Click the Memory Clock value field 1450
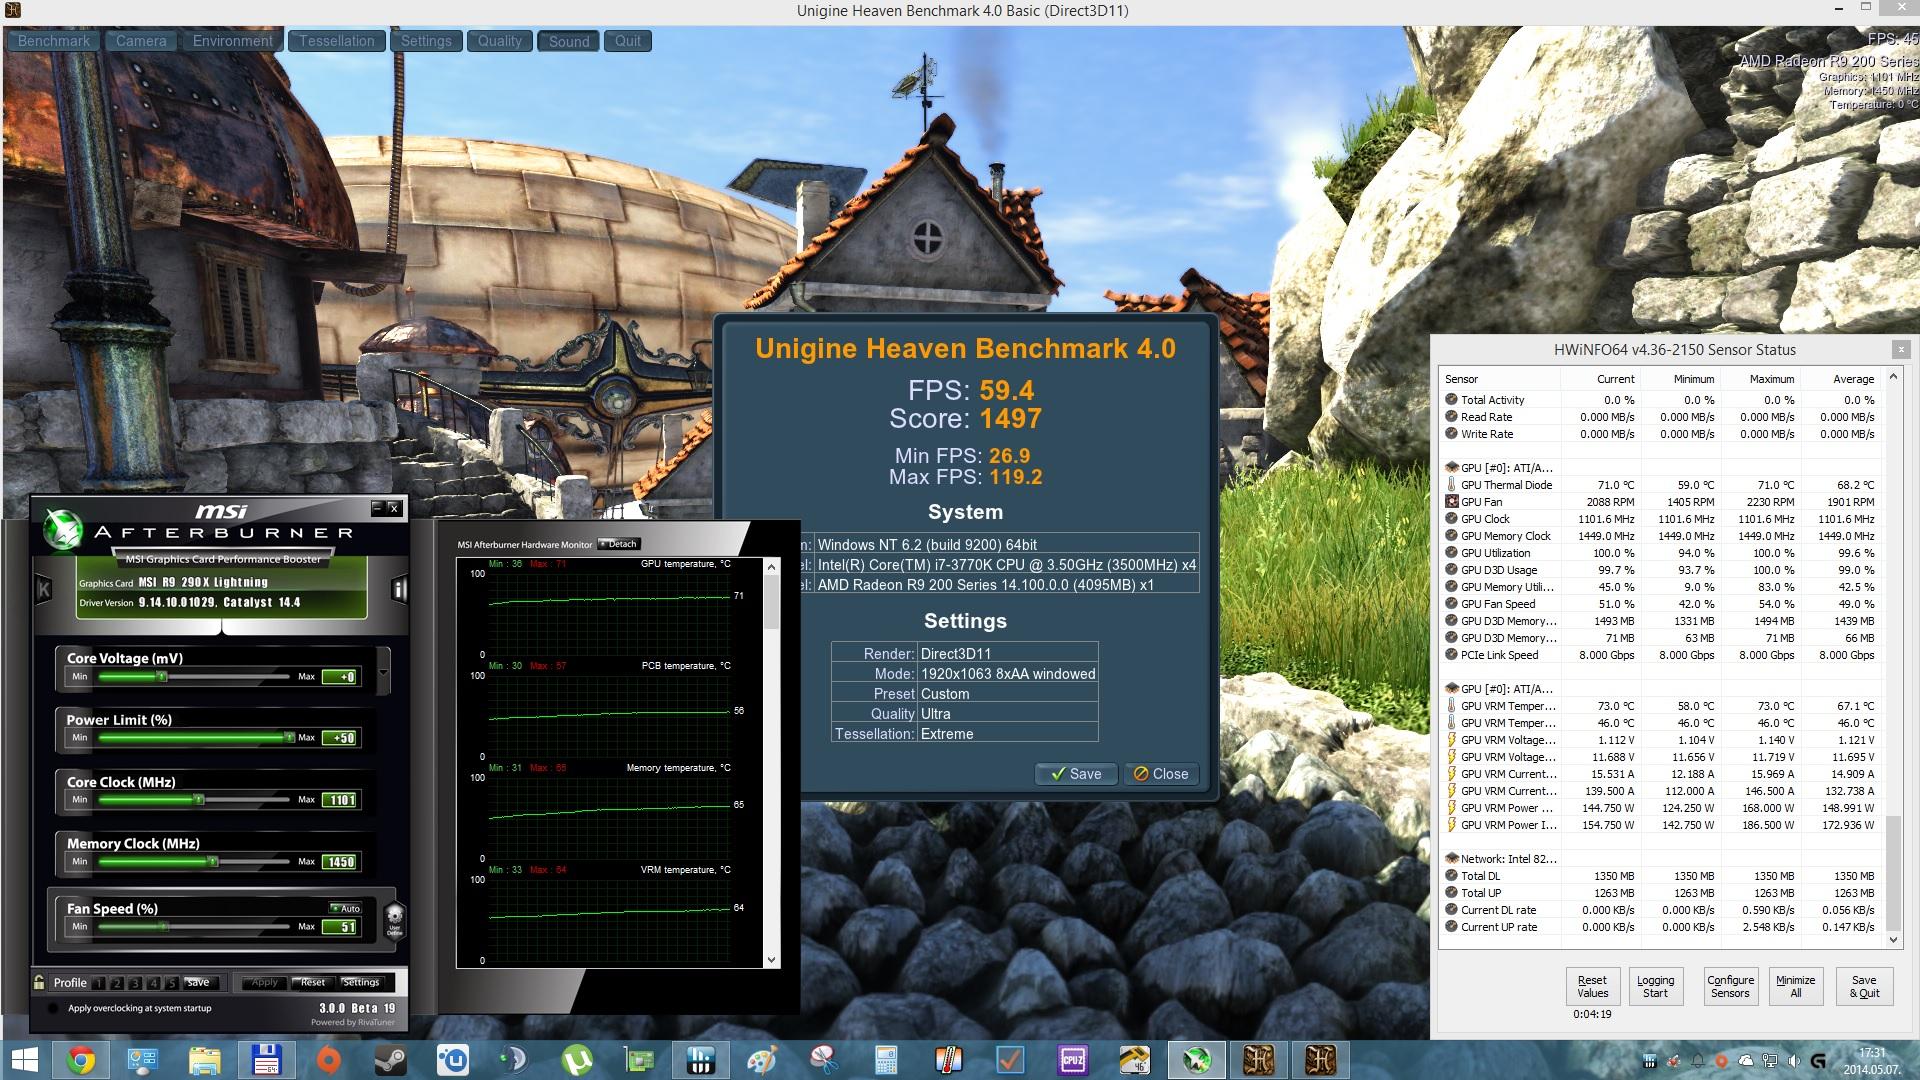 339,862
